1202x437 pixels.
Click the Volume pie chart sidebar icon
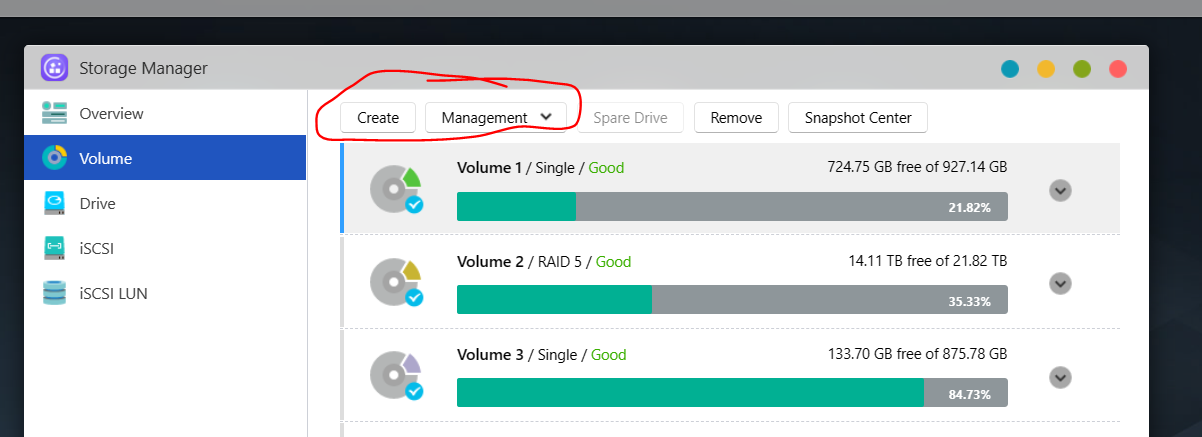[x=54, y=158]
